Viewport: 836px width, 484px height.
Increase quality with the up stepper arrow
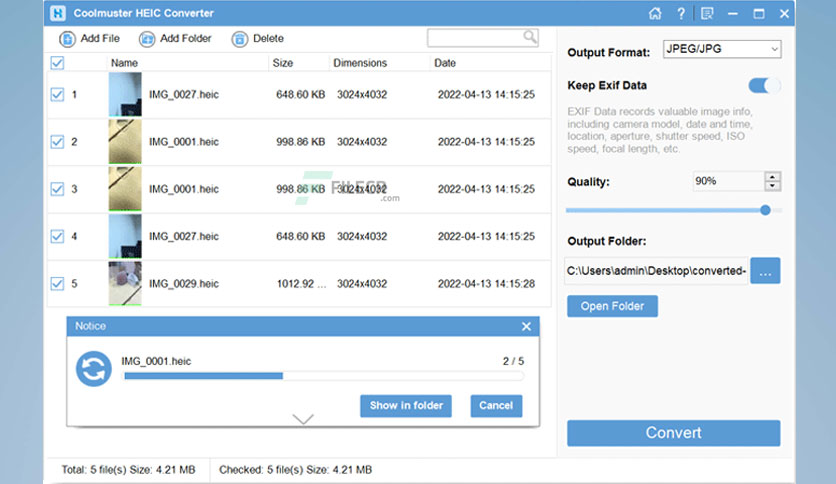point(772,176)
